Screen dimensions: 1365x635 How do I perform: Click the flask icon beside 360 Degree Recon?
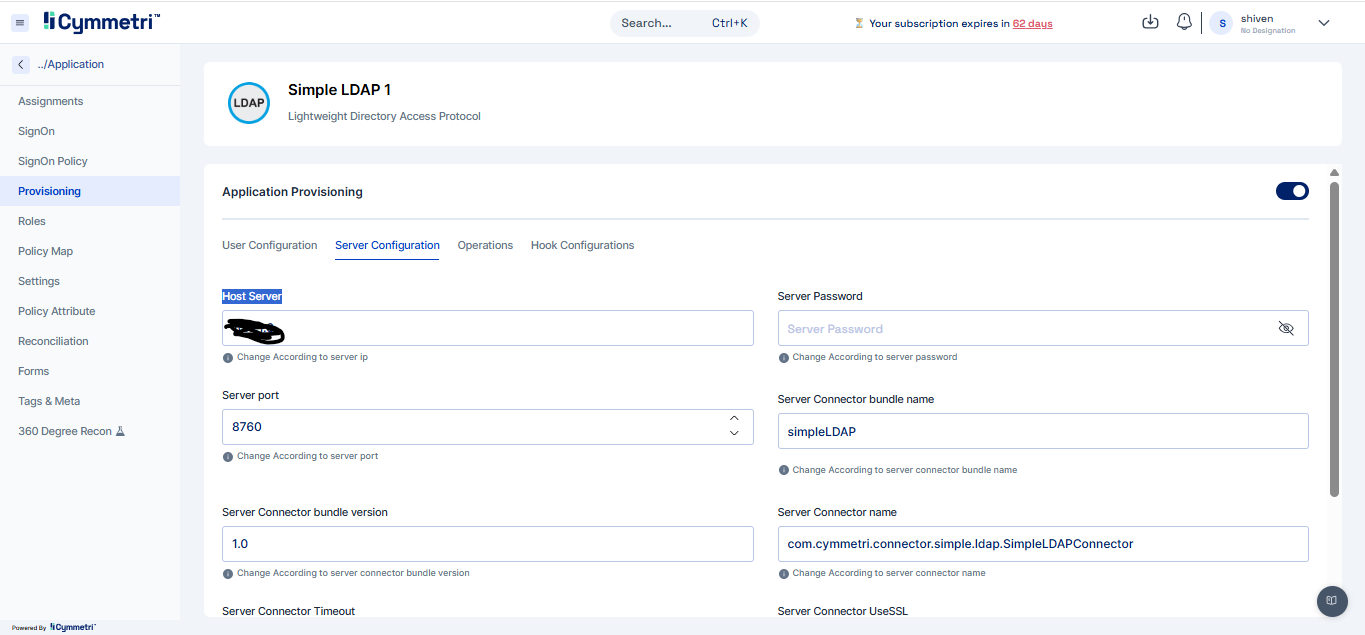(120, 431)
